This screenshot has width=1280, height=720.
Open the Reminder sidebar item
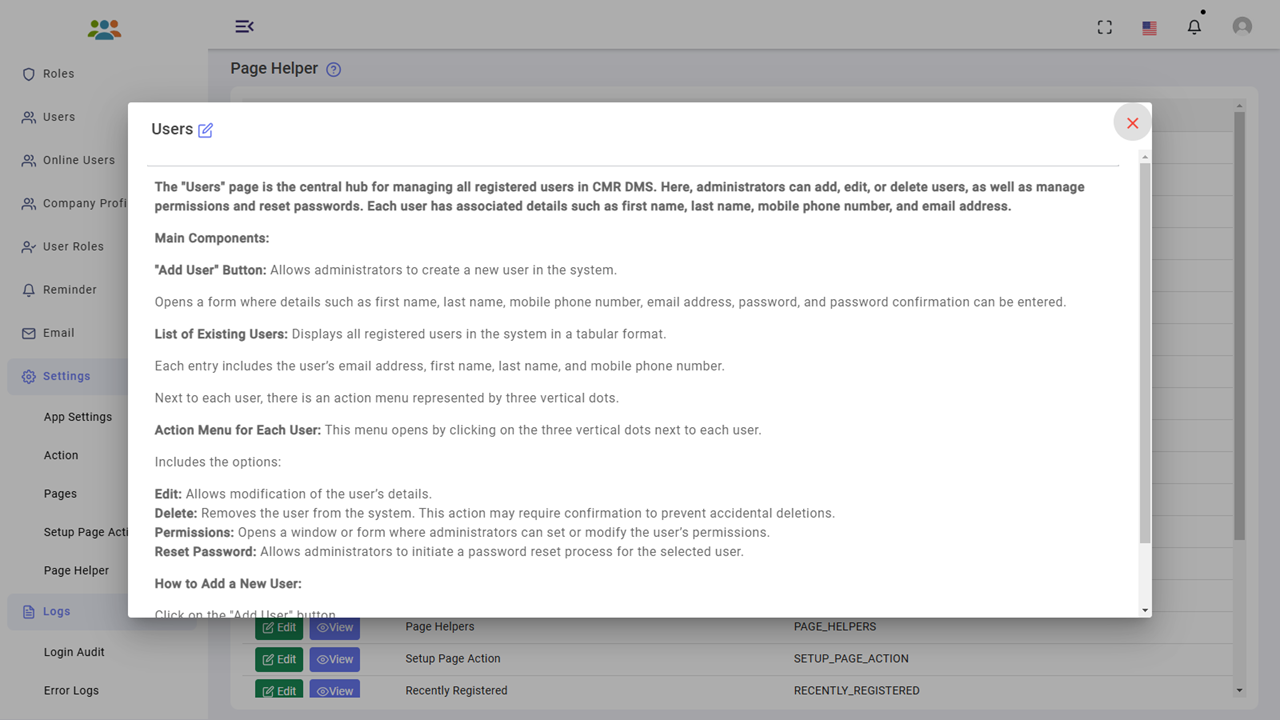pos(69,290)
